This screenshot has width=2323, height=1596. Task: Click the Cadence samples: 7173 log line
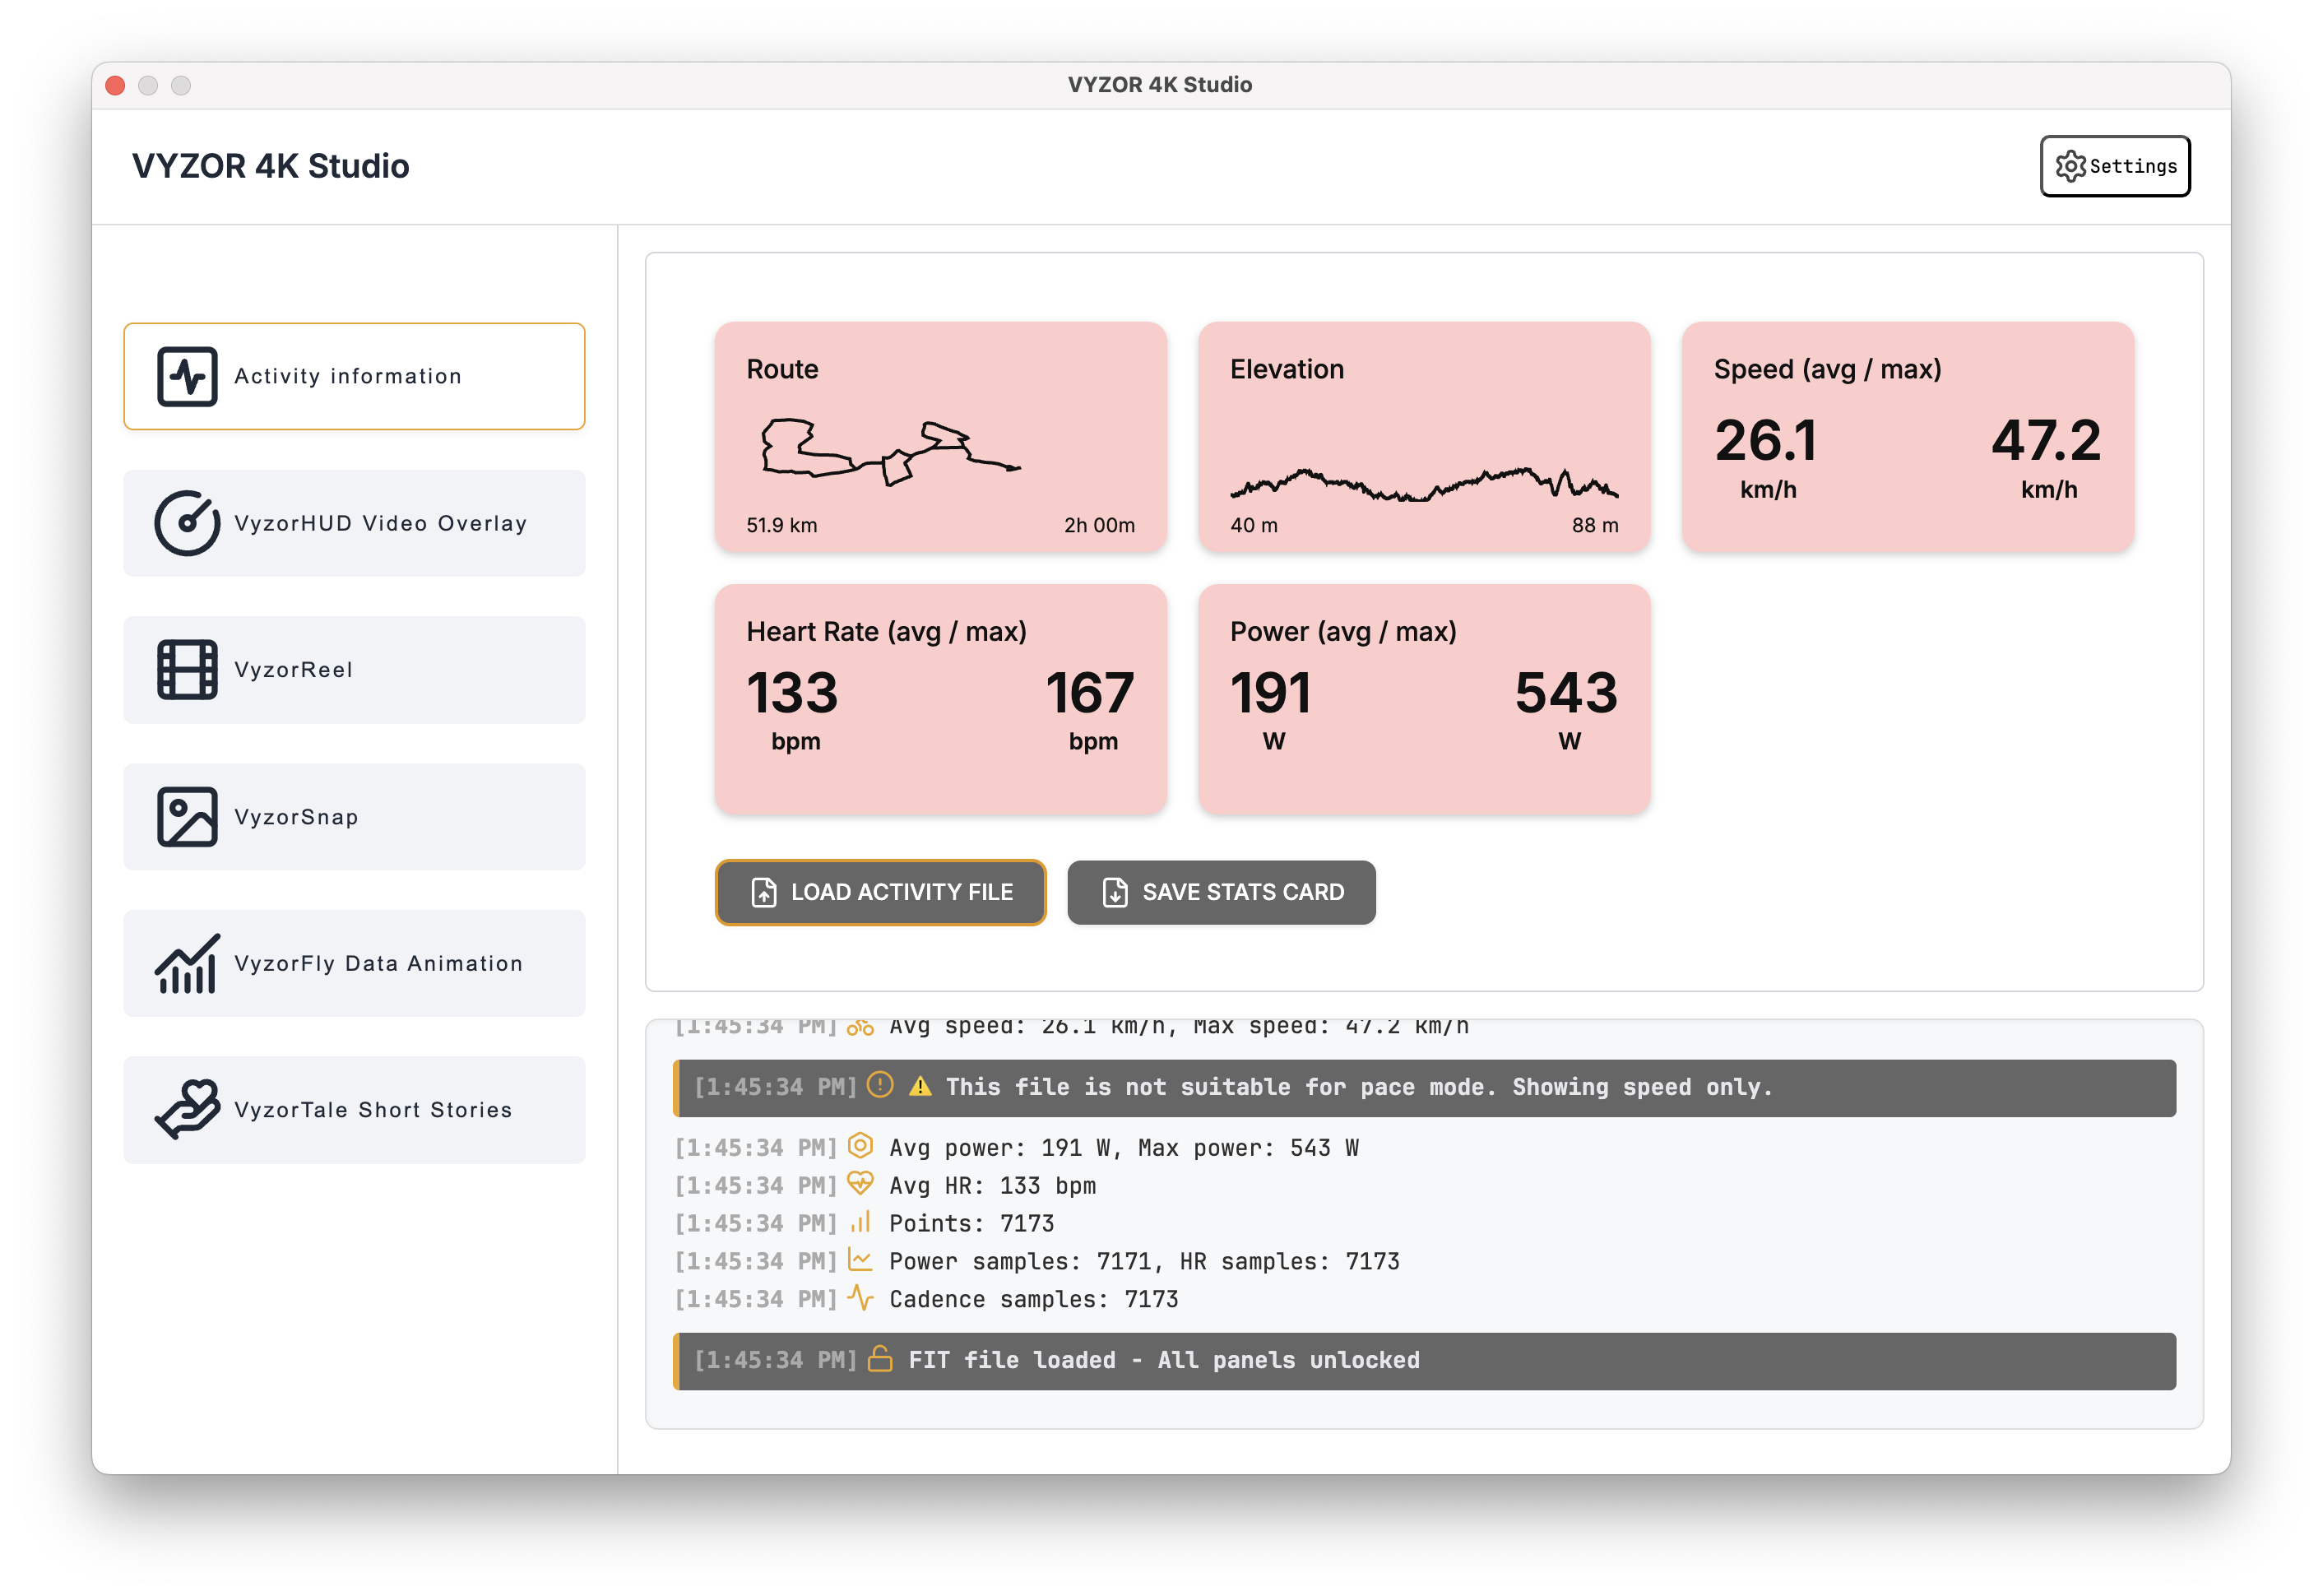coord(1034,1299)
